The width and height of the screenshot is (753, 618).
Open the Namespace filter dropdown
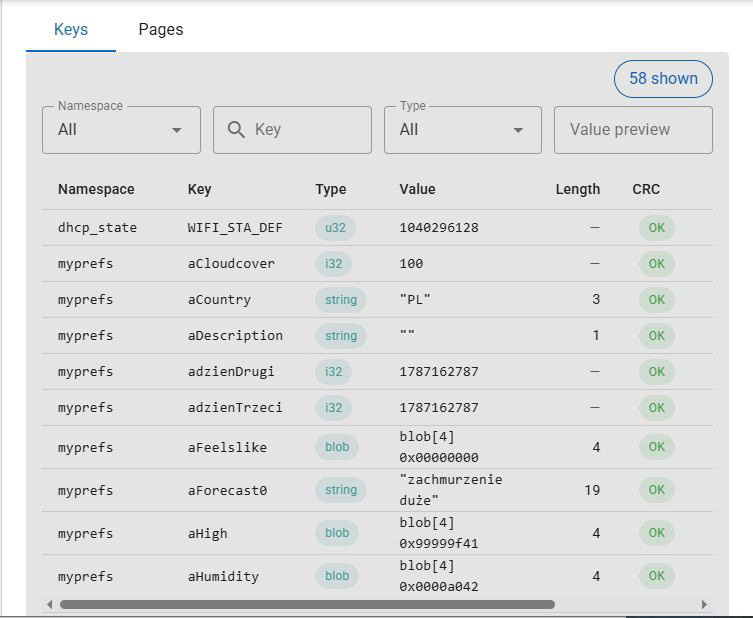(x=121, y=130)
